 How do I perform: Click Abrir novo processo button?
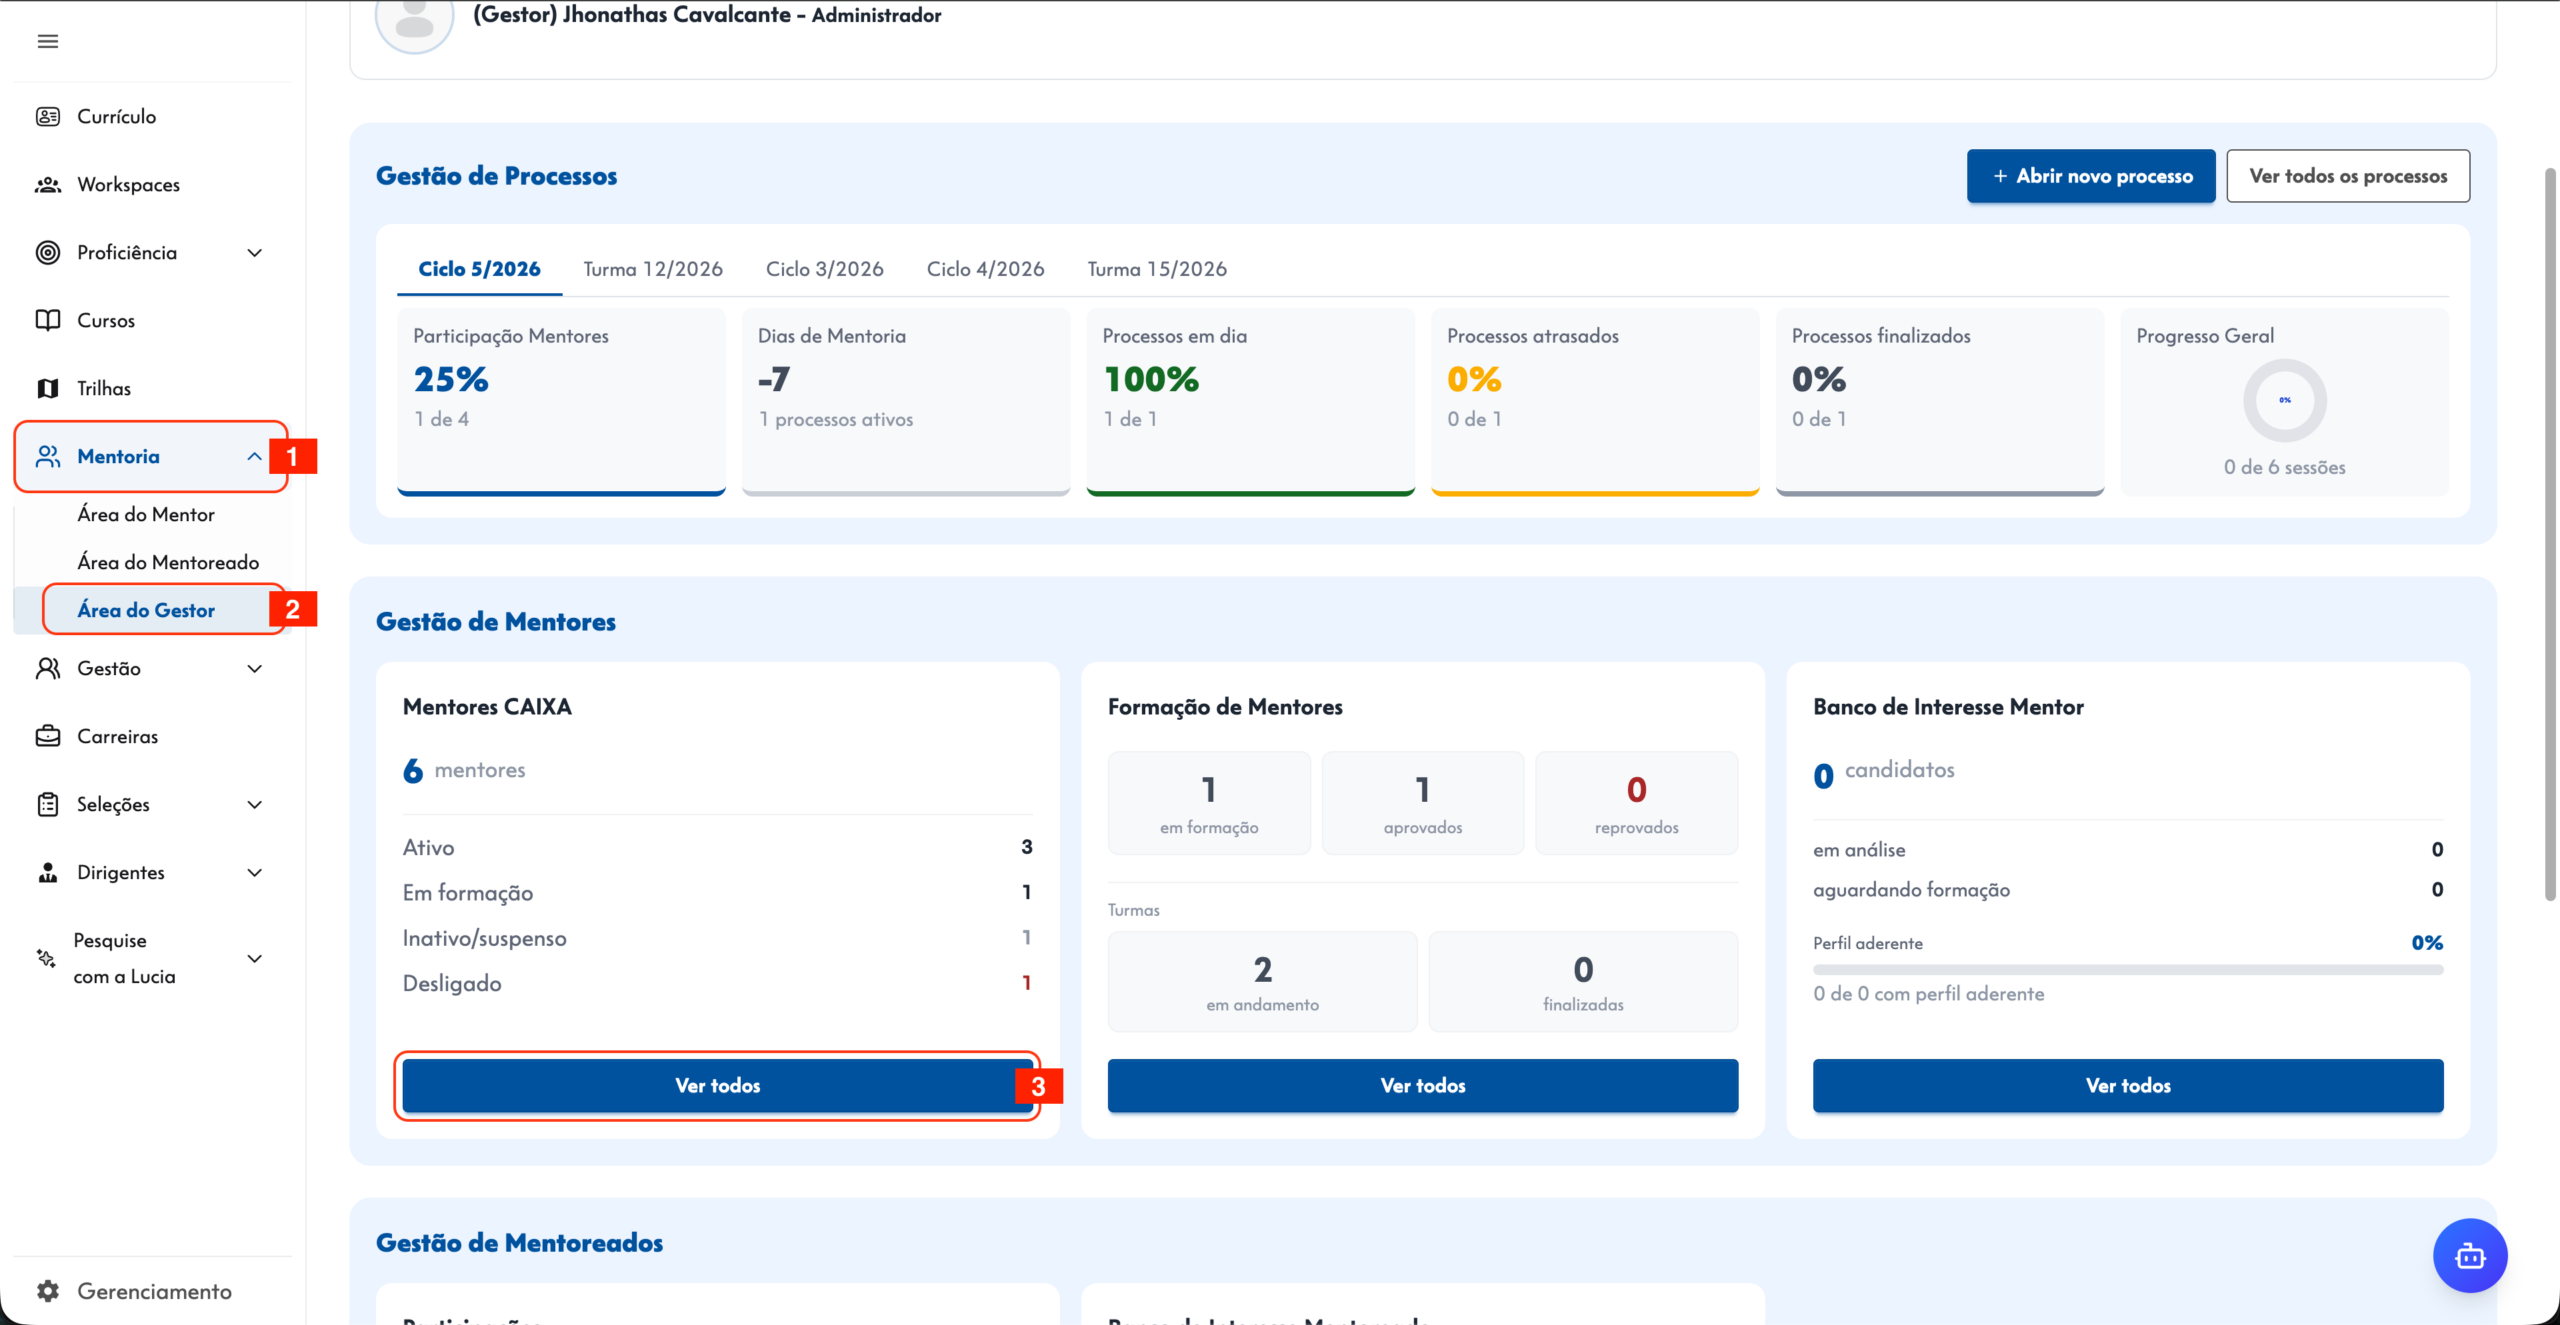pyautogui.click(x=2091, y=176)
